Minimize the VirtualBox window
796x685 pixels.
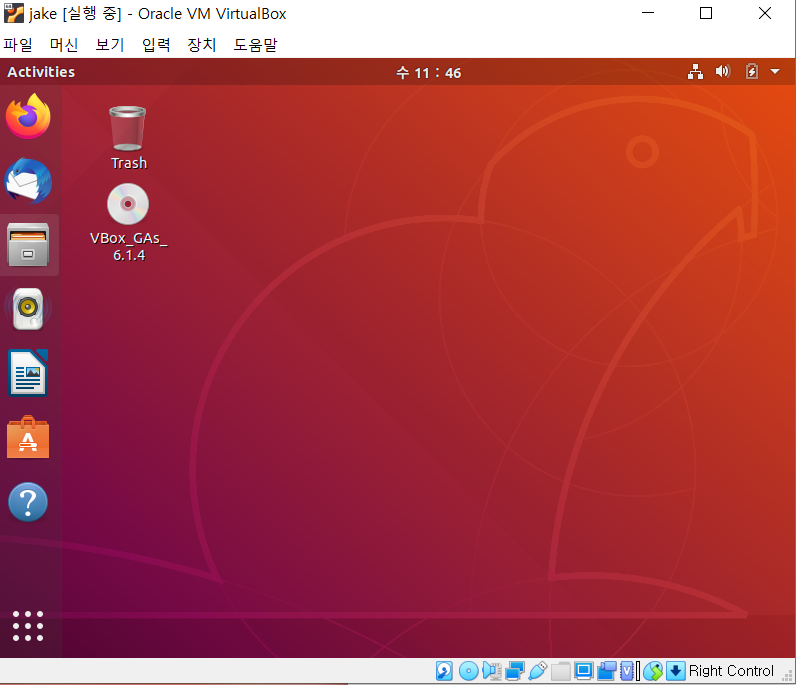[x=648, y=13]
